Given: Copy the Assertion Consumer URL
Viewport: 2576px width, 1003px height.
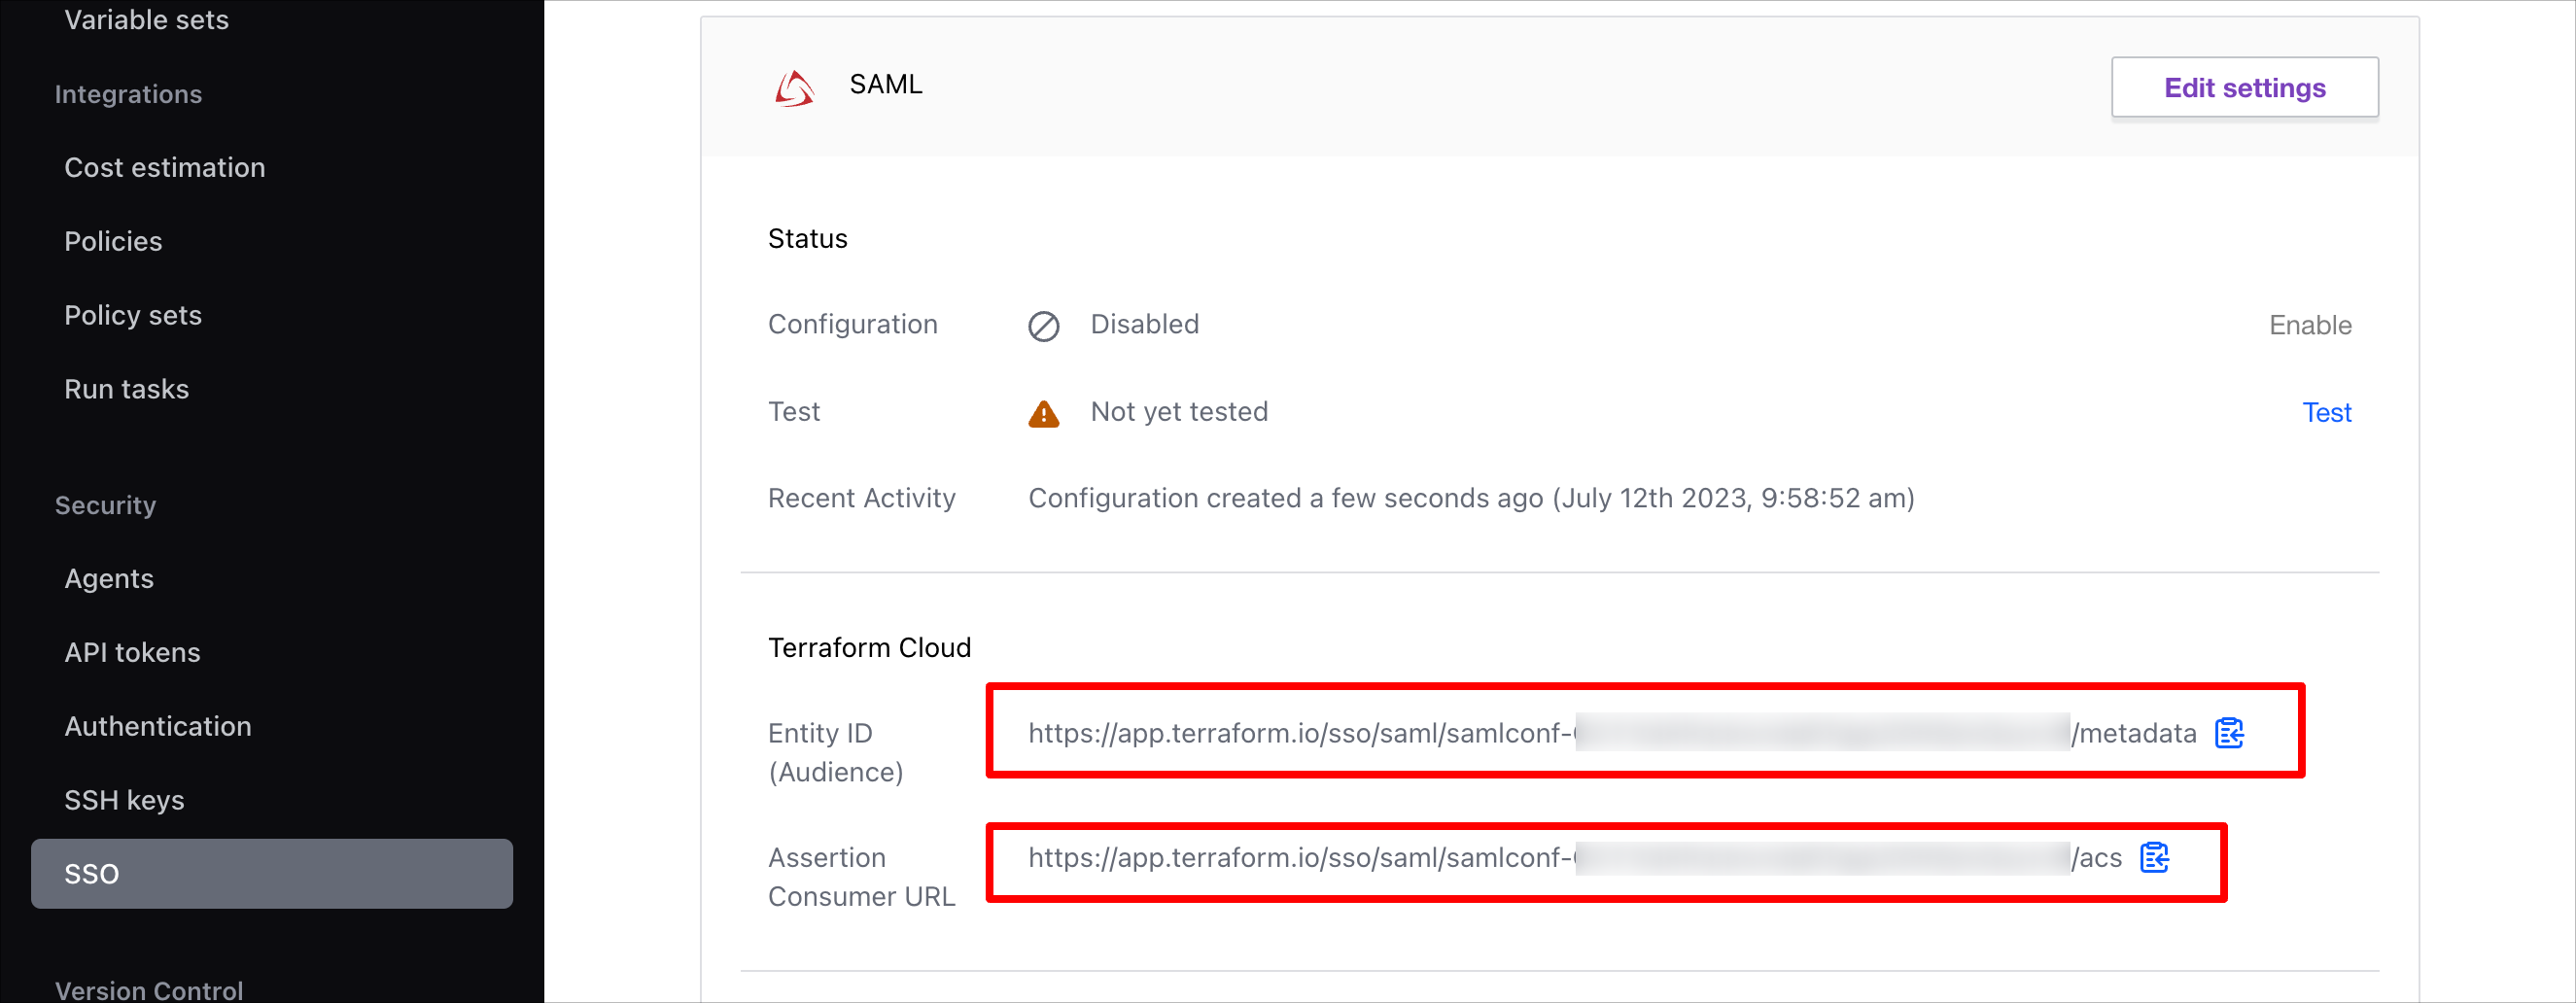Looking at the screenshot, I should coord(2154,857).
